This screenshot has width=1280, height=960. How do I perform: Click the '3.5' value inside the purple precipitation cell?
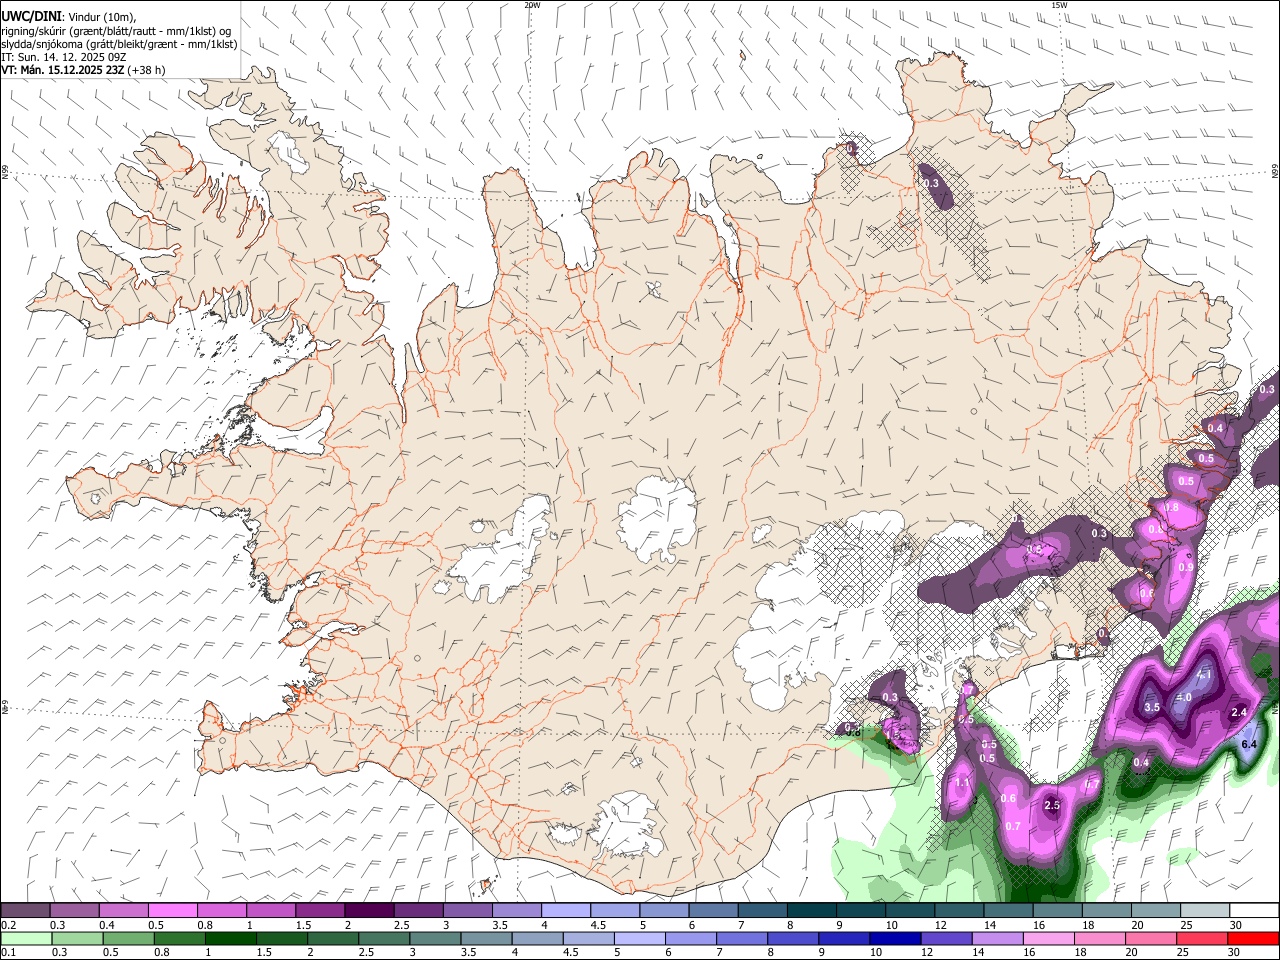pos(1151,707)
